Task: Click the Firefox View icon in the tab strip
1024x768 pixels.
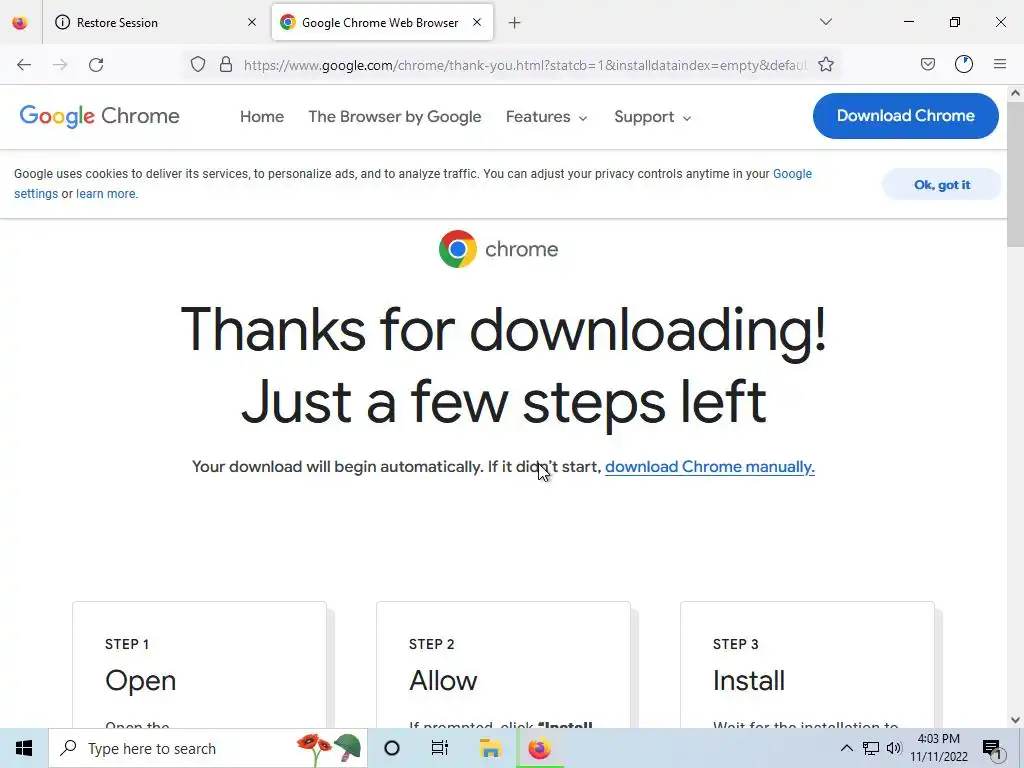Action: (x=20, y=23)
